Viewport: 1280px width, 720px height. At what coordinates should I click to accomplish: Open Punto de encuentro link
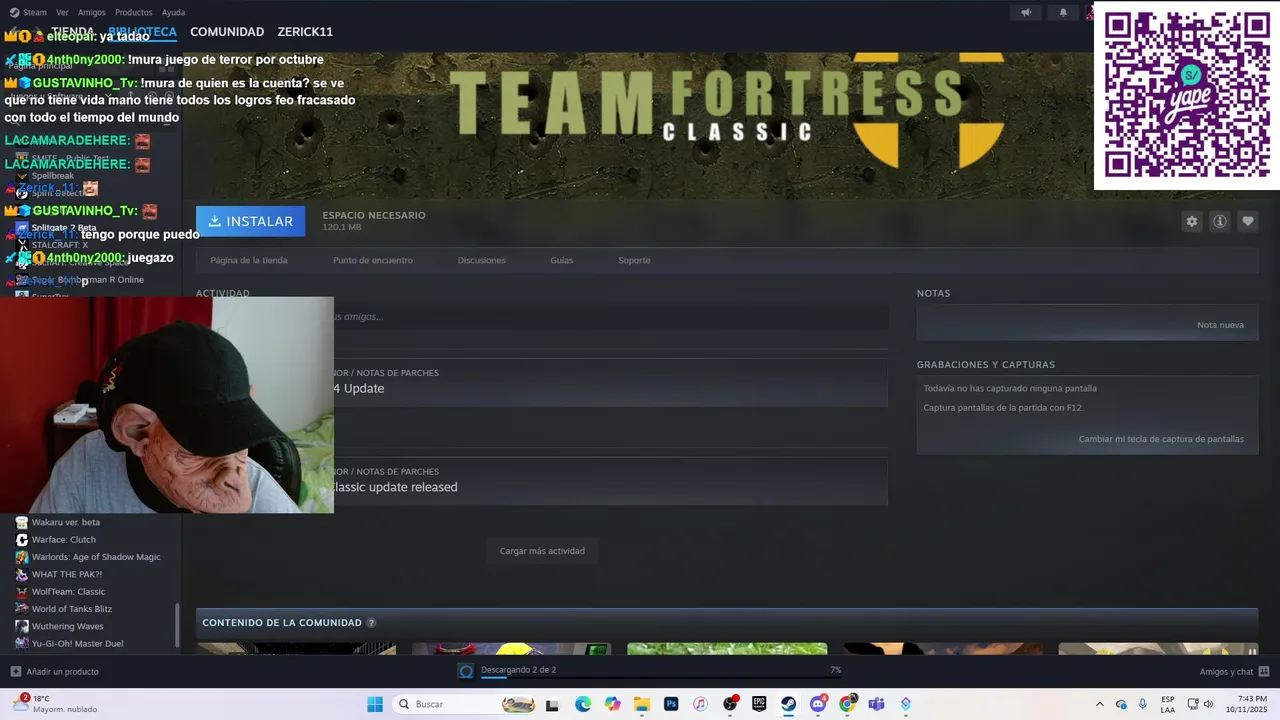point(372,260)
